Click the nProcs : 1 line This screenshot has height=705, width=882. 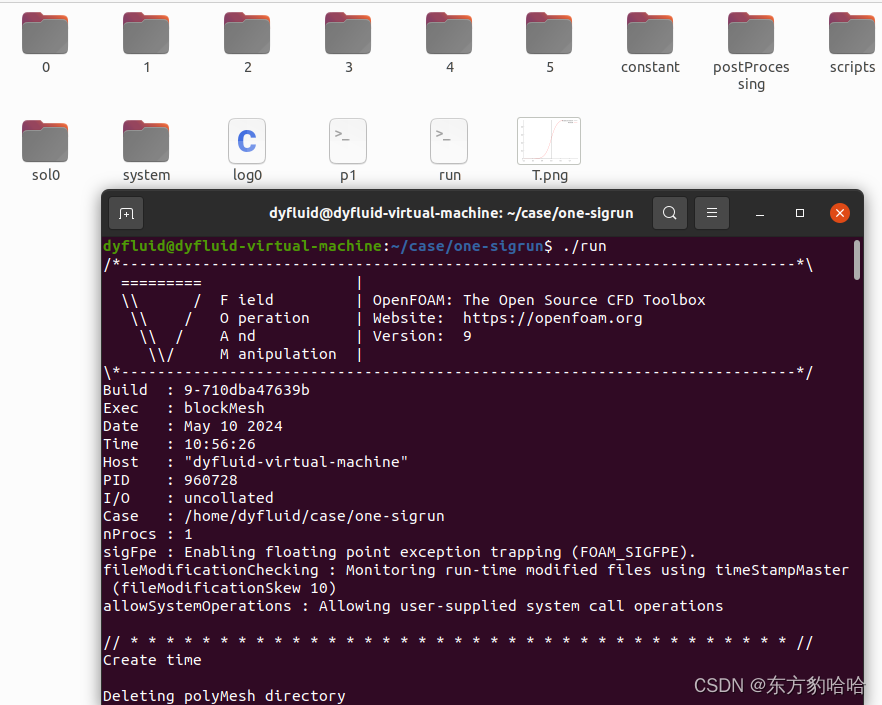click(x=148, y=534)
